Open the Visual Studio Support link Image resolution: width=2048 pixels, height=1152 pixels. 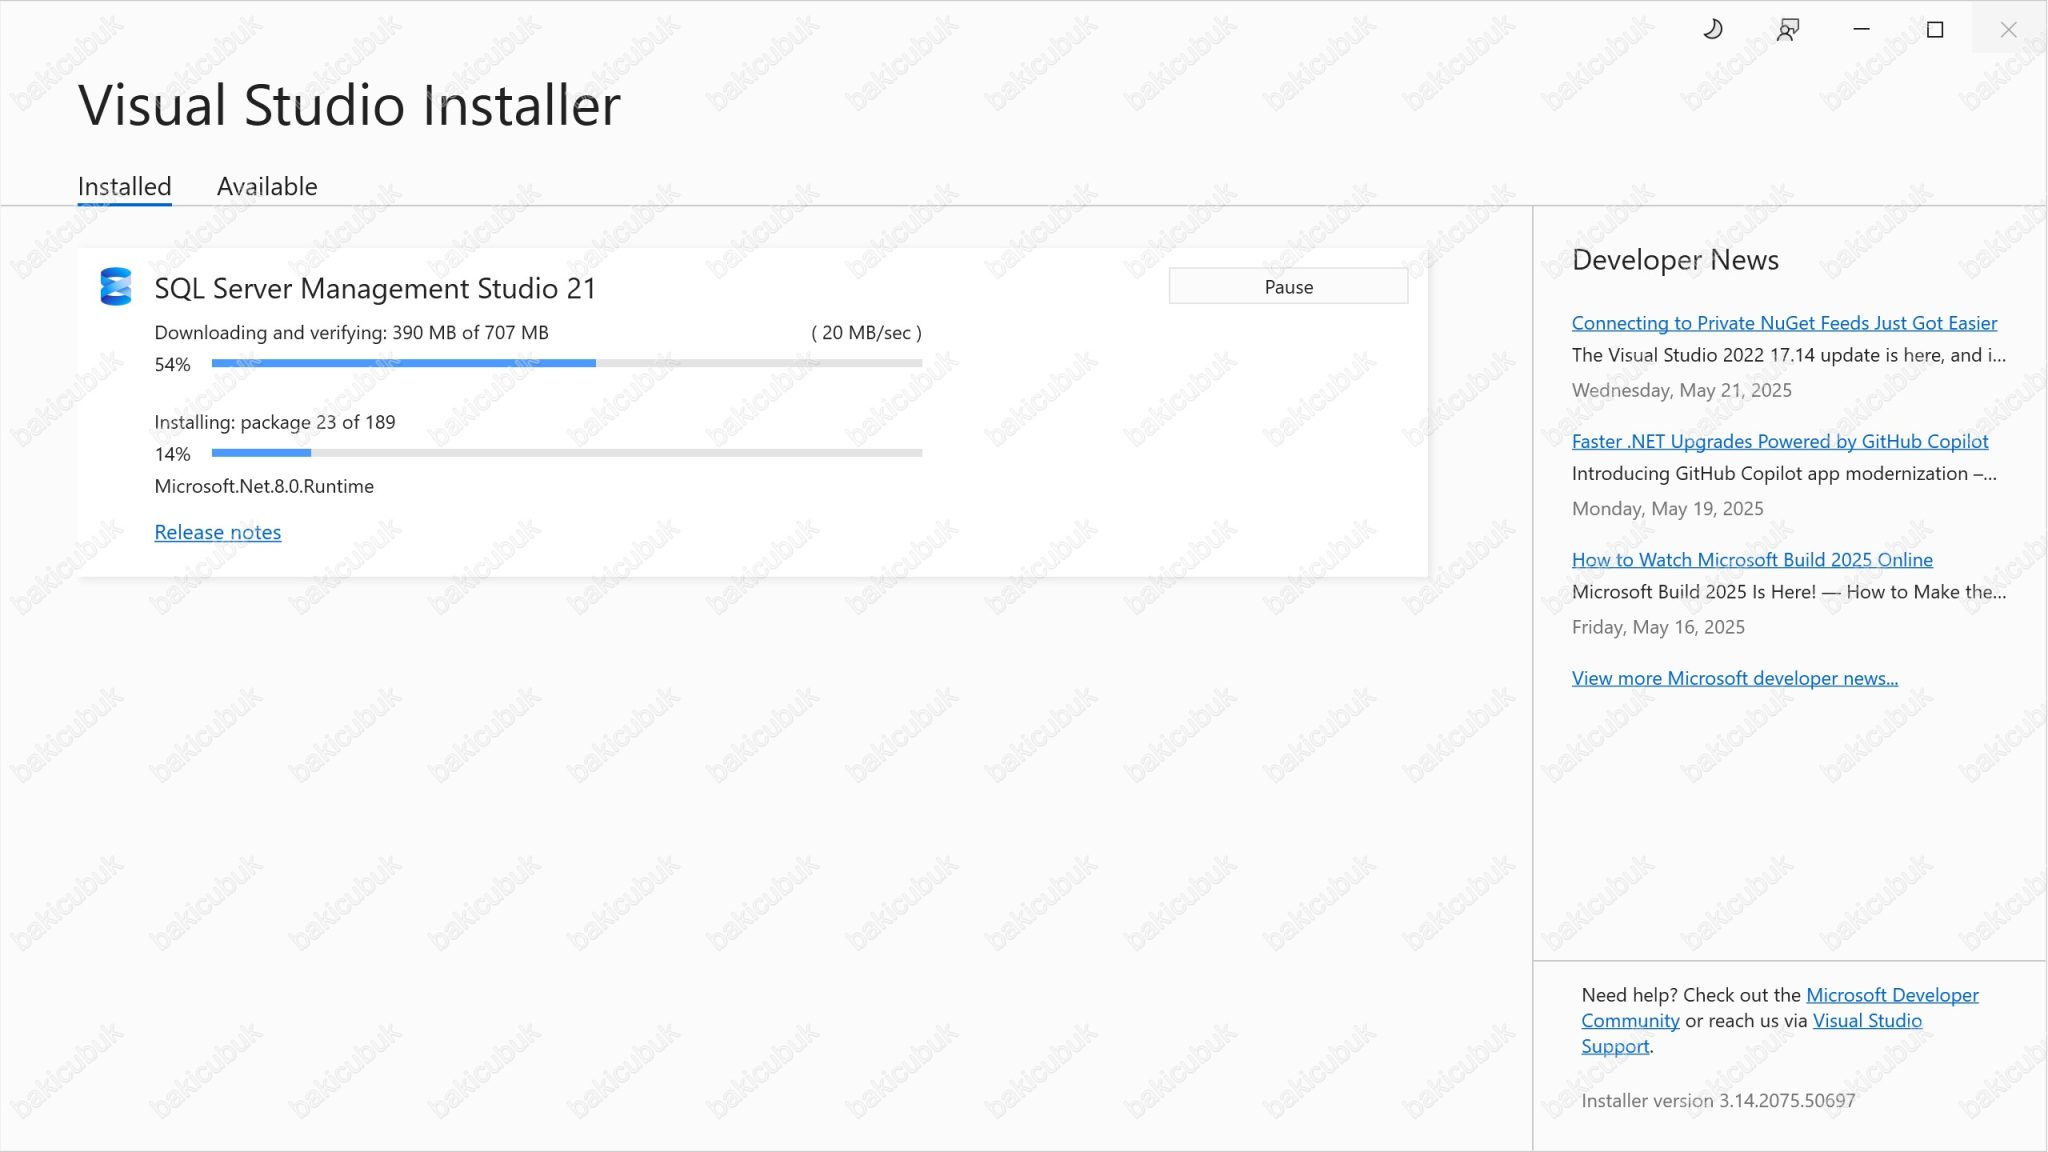[1868, 1020]
